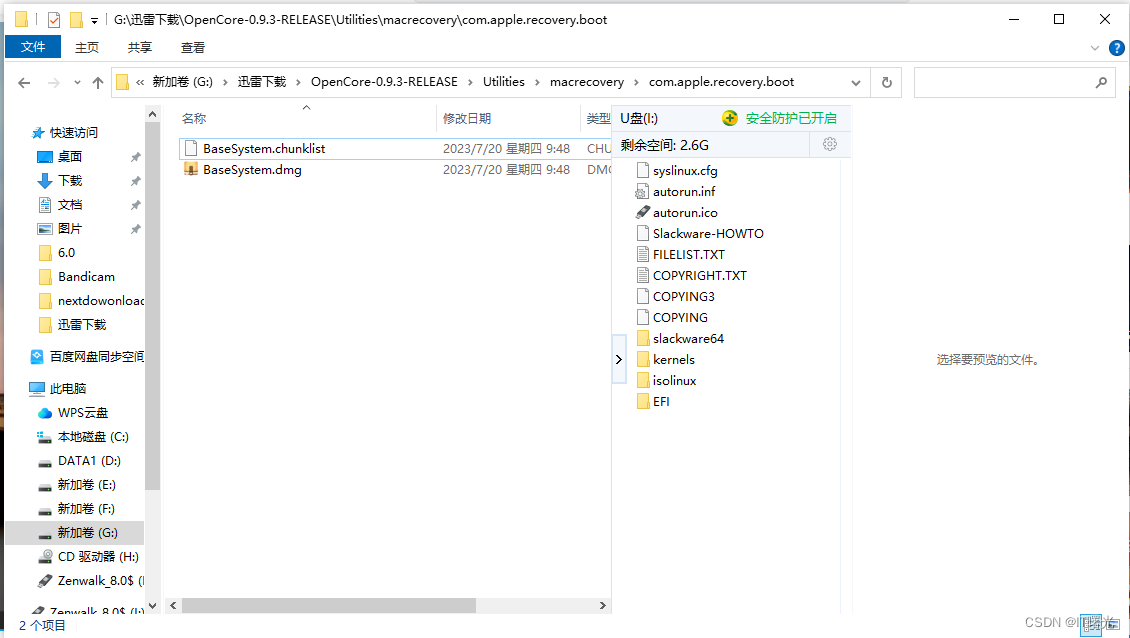Open the EFI folder in U盘 panel
Screen dimensions: 1130x638
point(661,402)
